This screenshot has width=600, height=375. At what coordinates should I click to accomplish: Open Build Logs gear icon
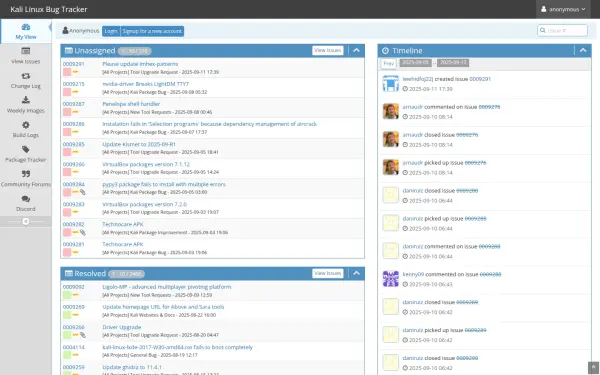coord(26,125)
